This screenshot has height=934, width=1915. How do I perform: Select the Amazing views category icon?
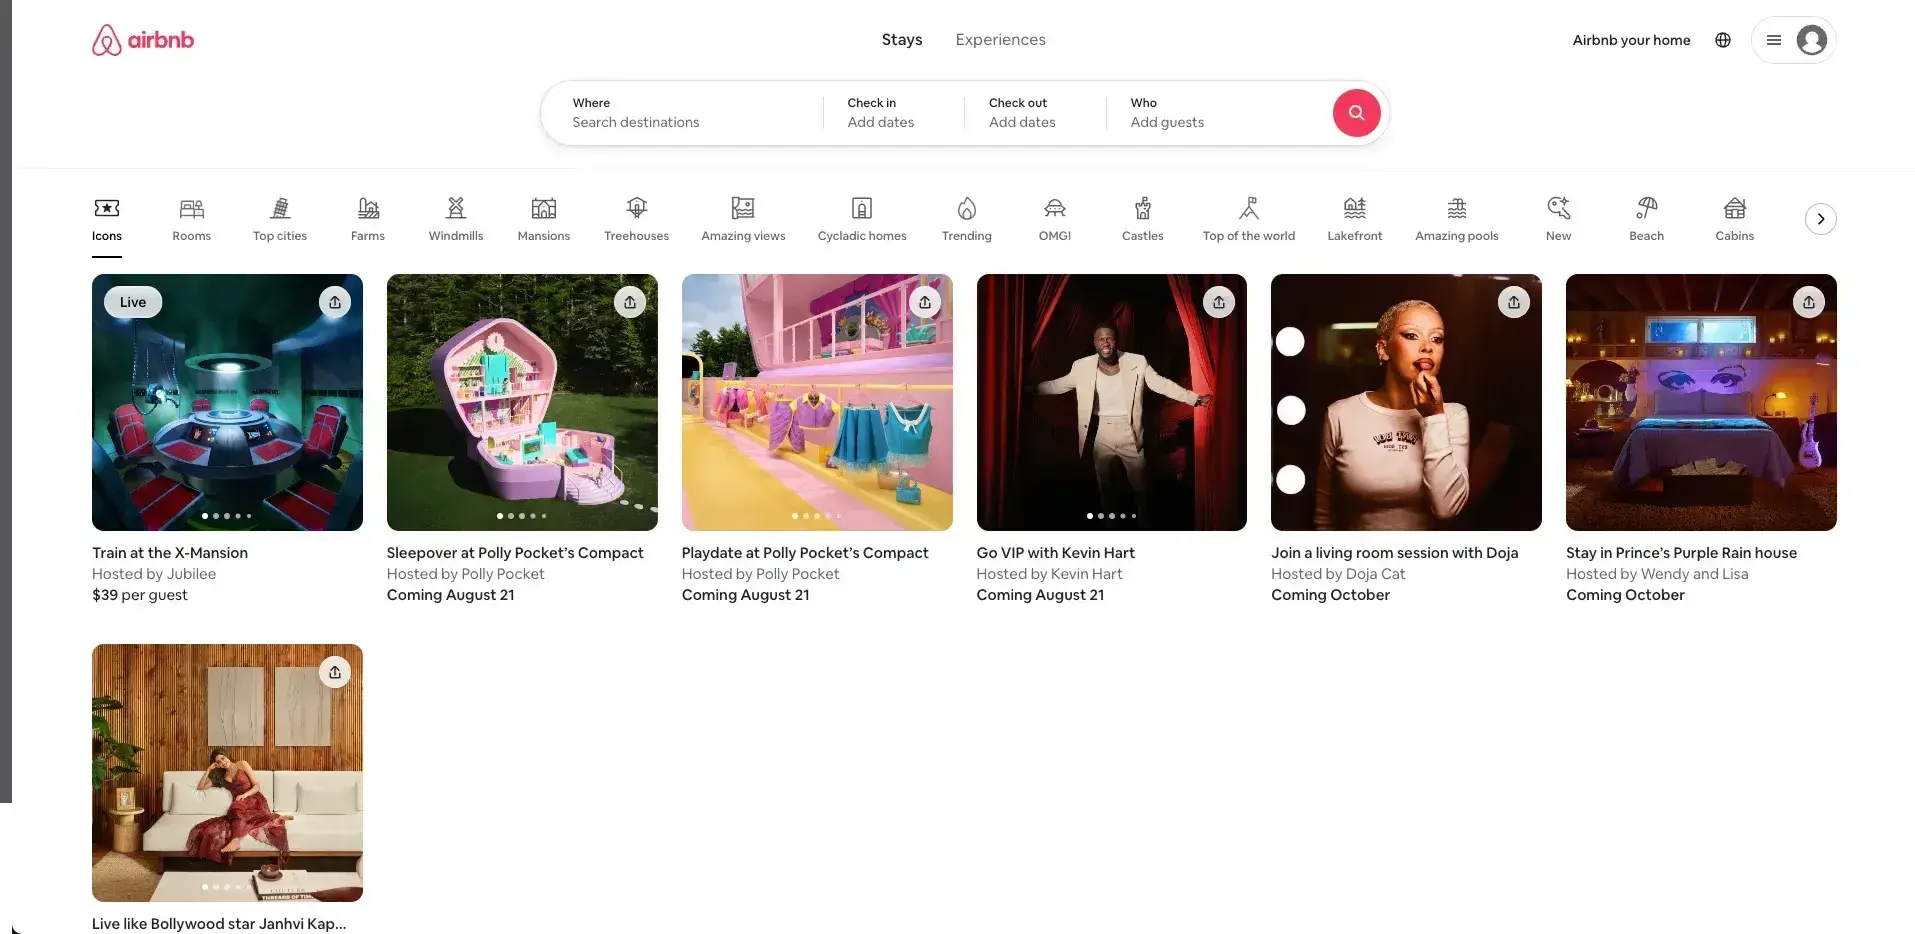tap(743, 219)
